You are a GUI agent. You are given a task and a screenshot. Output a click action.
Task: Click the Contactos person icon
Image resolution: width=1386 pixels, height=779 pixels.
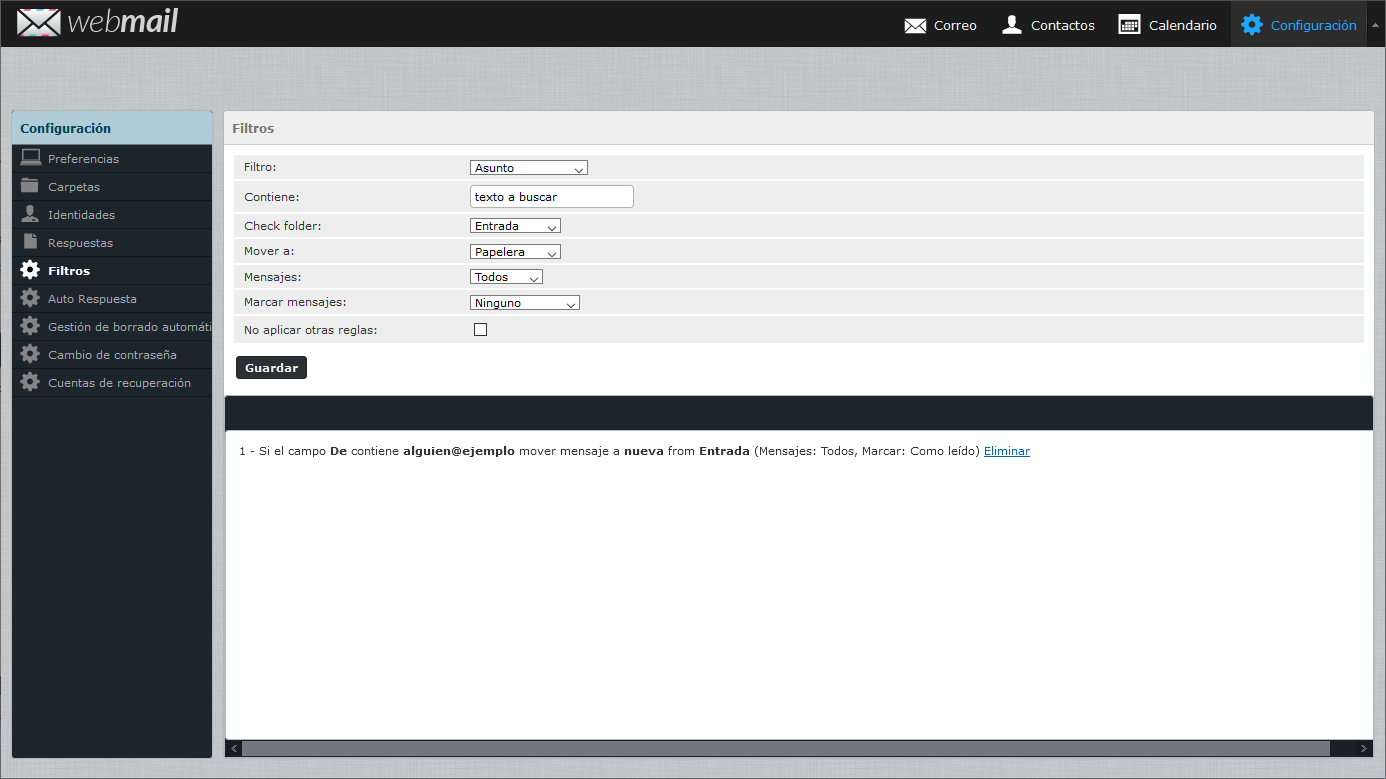pyautogui.click(x=1012, y=25)
